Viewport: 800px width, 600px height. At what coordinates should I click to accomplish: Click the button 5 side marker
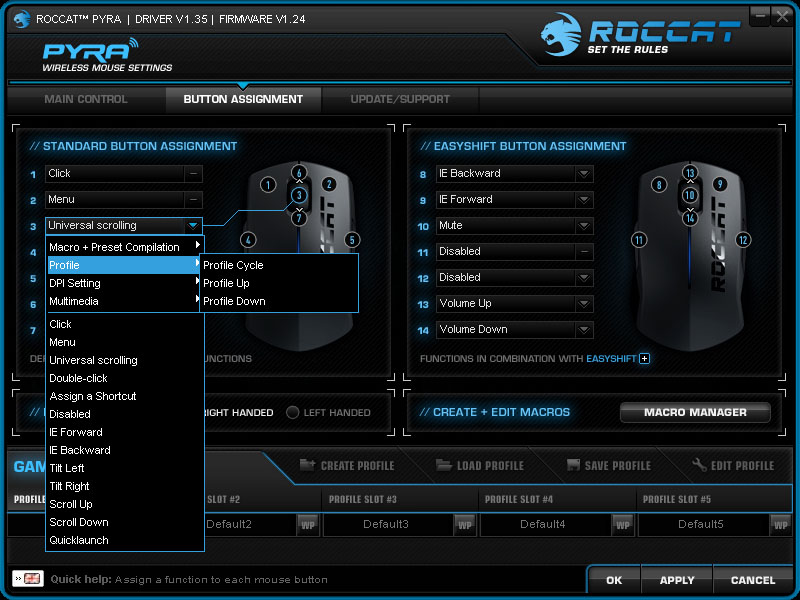click(352, 240)
